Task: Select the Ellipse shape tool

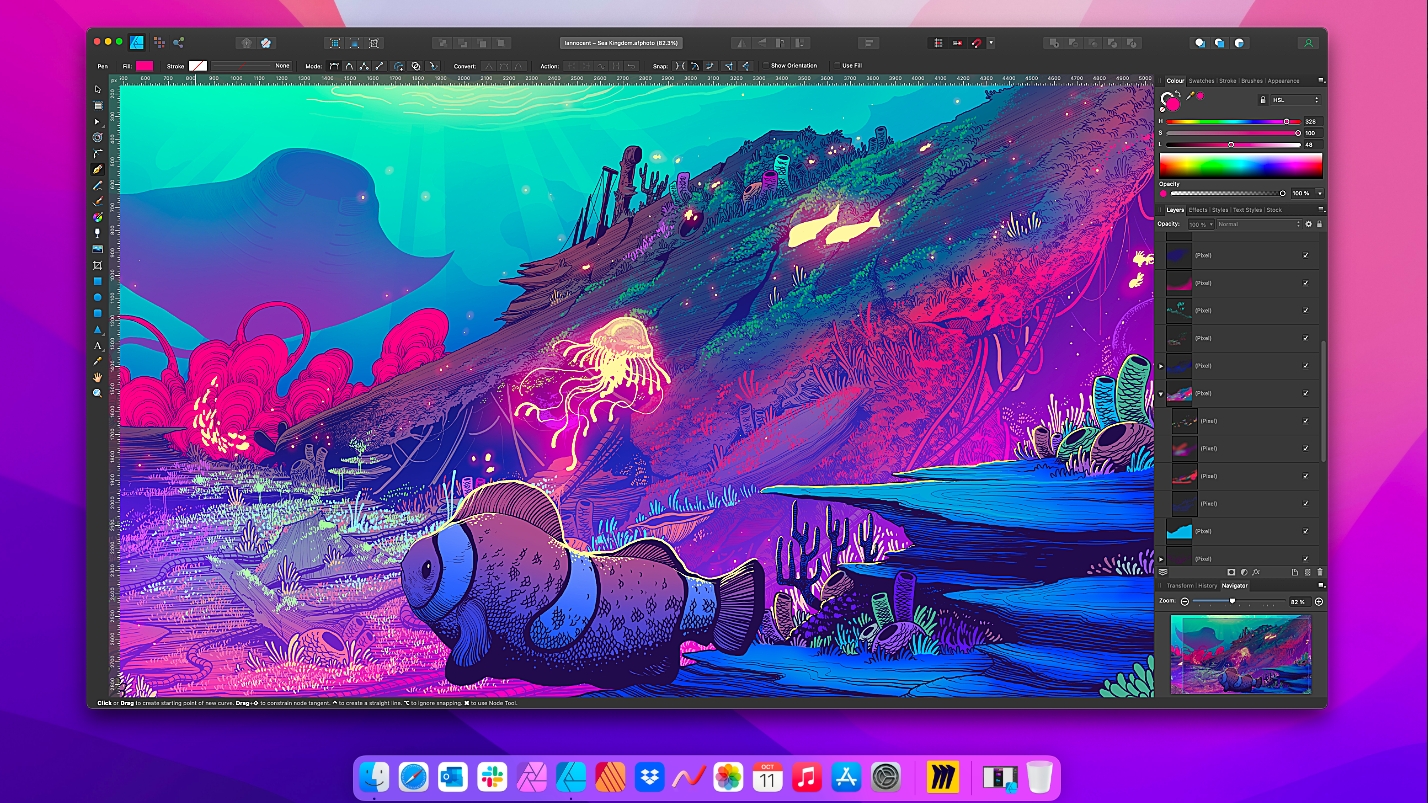Action: [98, 297]
